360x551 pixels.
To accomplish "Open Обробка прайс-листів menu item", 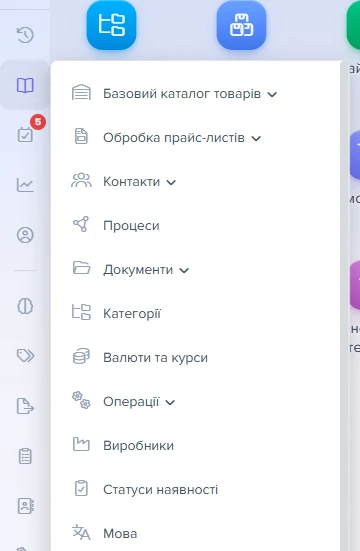I will [174, 138].
